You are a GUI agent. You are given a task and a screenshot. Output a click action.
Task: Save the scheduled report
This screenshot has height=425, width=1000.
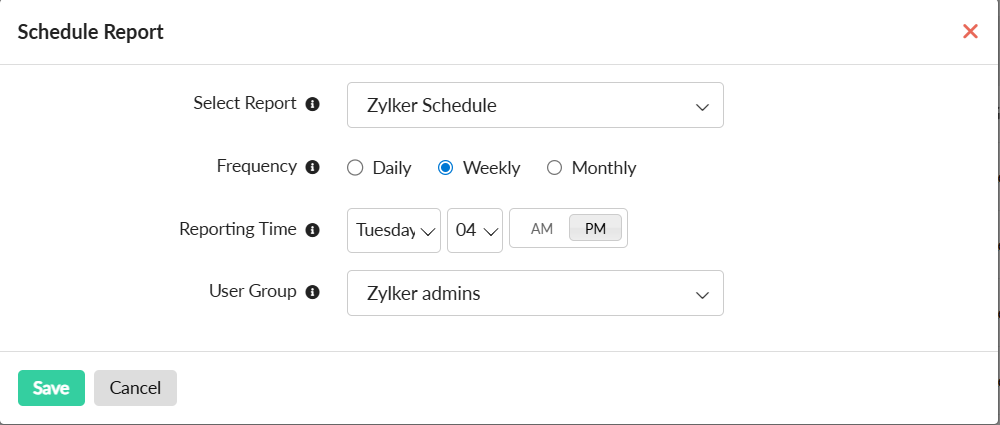coord(51,388)
